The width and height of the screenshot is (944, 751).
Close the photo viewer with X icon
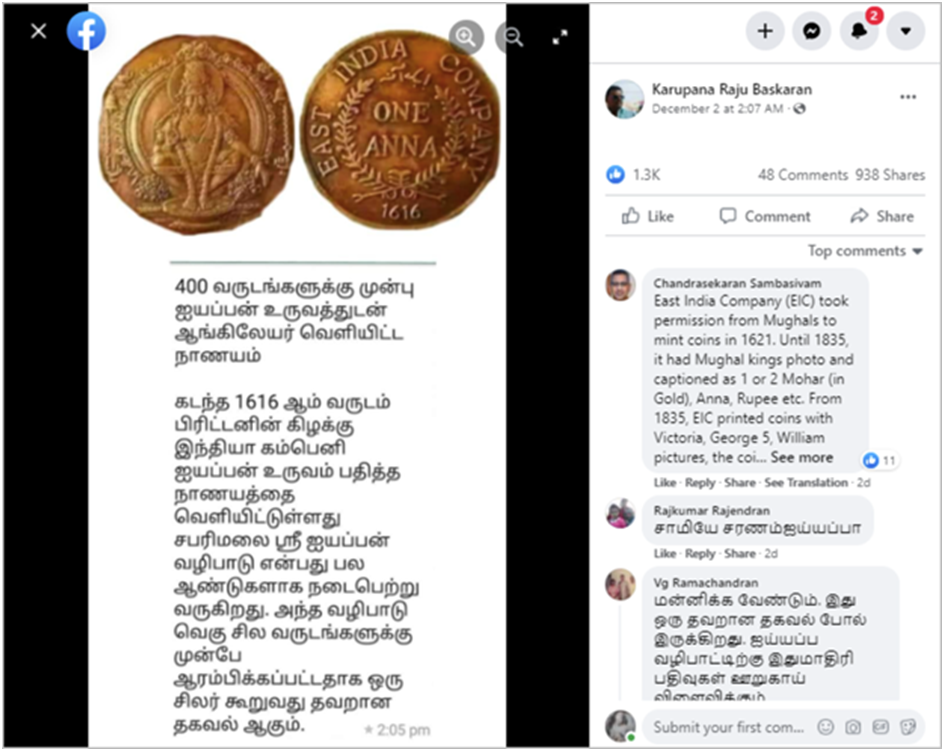(39, 31)
